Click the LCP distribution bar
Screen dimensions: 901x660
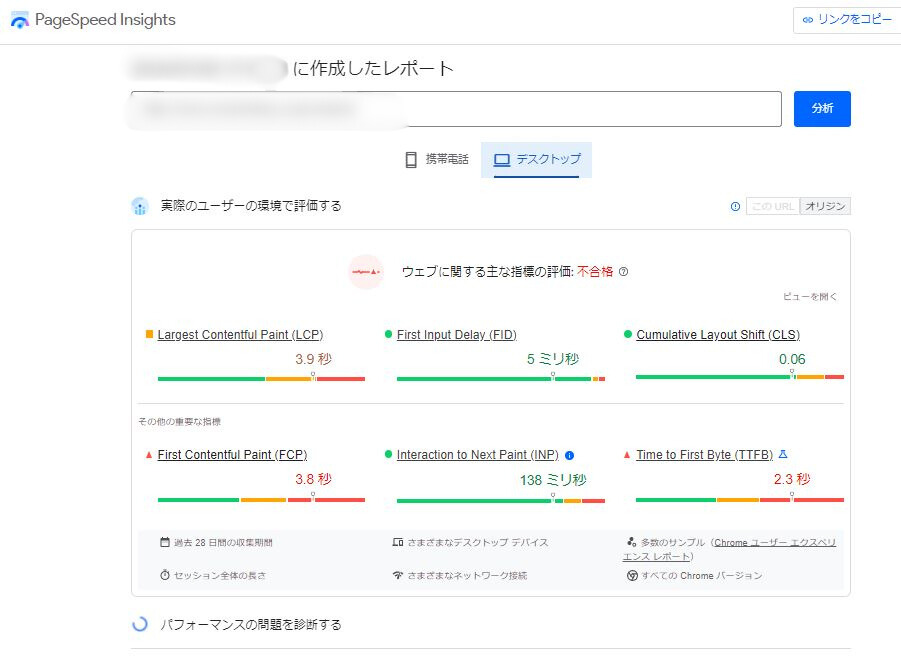[x=261, y=379]
